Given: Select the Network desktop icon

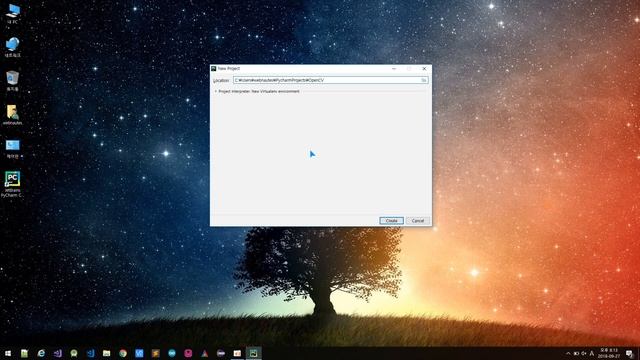Looking at the screenshot, I should click(x=12, y=47).
